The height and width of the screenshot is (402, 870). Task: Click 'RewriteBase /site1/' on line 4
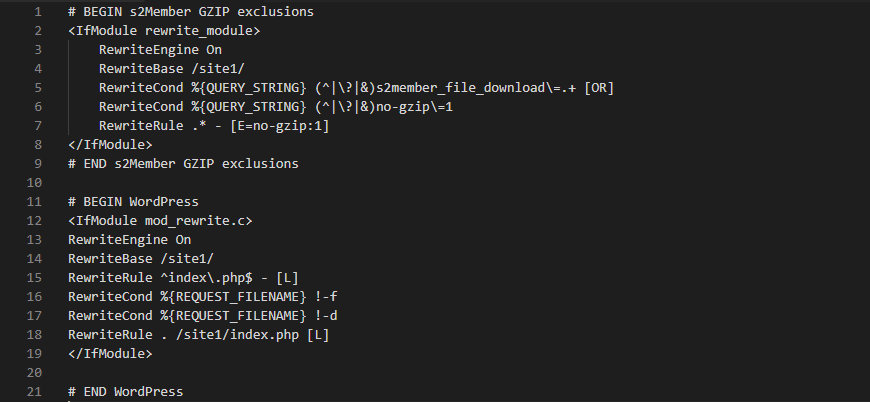pyautogui.click(x=172, y=69)
